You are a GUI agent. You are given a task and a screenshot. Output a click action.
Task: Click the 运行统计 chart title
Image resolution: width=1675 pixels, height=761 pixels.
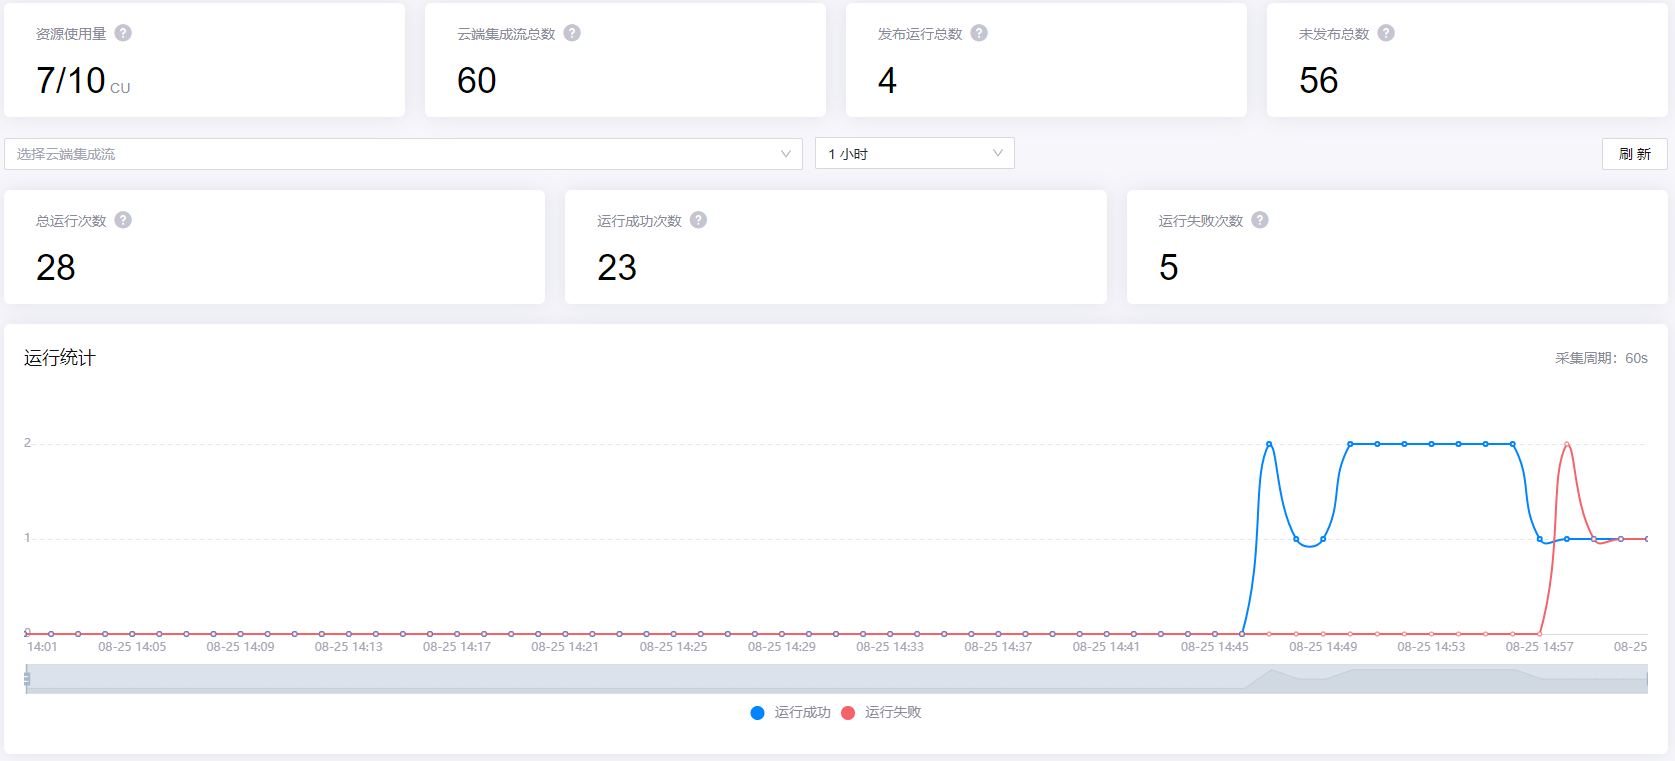click(60, 358)
